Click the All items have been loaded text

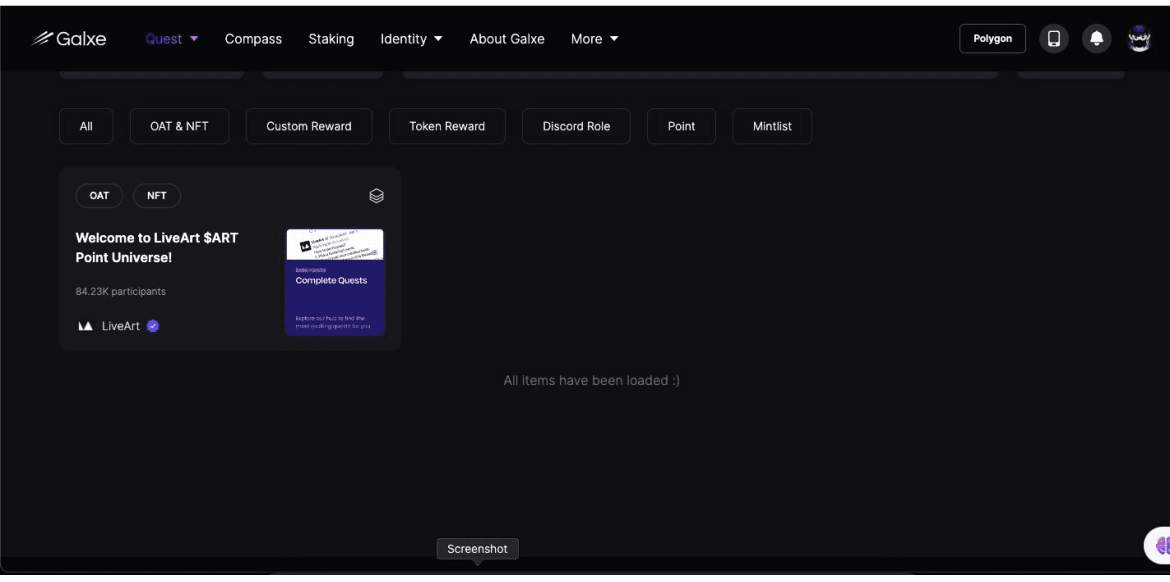(x=592, y=381)
